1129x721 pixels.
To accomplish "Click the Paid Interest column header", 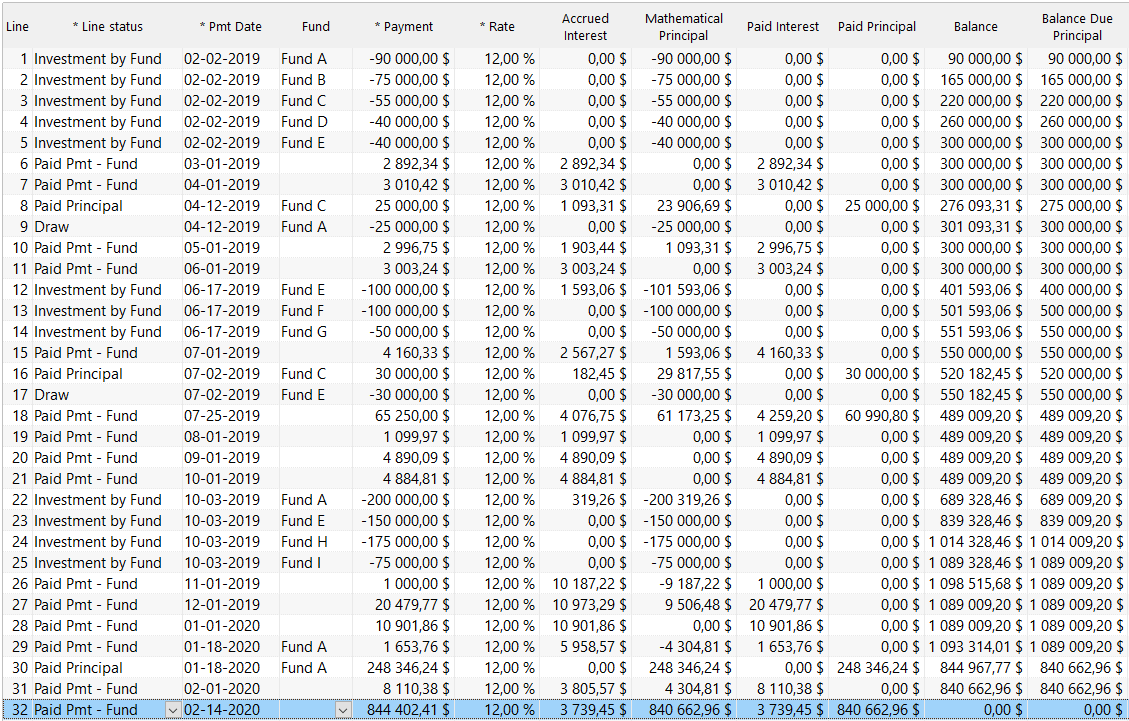I will (x=783, y=27).
